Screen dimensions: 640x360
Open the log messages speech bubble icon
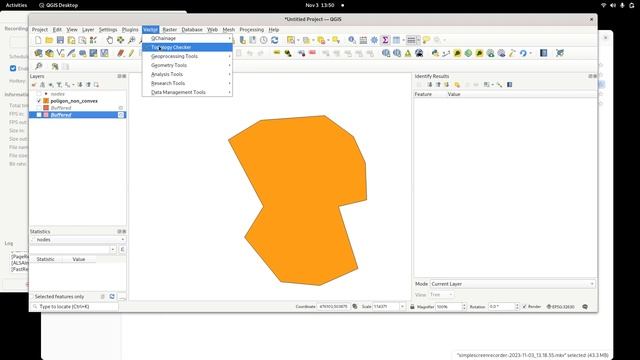tap(585, 307)
